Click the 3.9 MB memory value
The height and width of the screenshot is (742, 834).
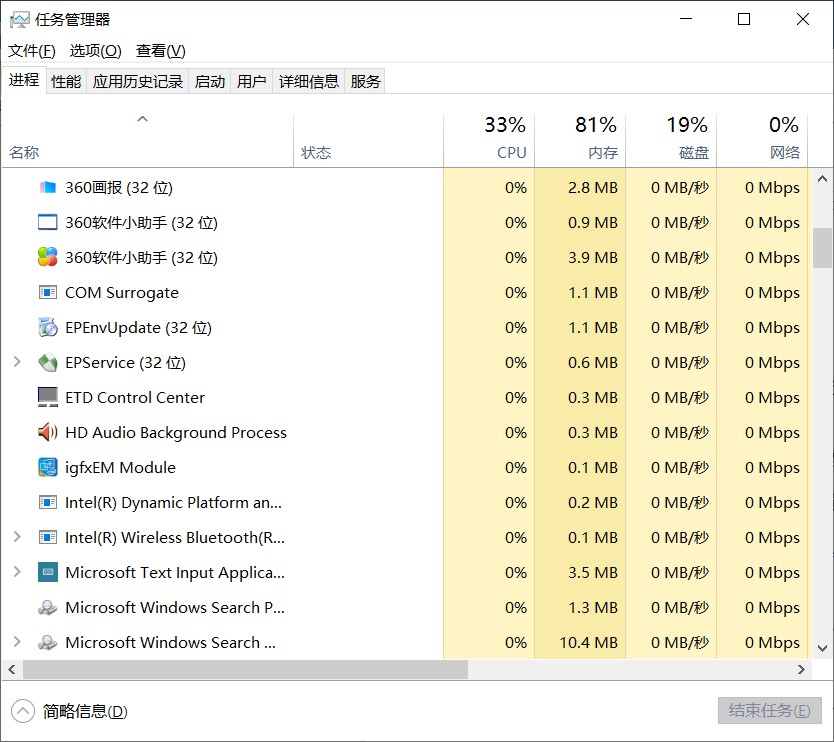(x=593, y=257)
